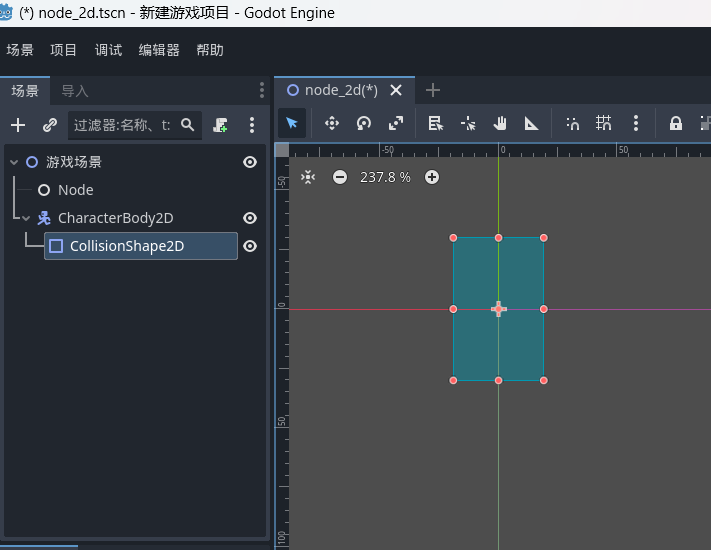Screen dimensions: 711x550
Task: Lock the selected node with padlock icon
Action: [676, 123]
